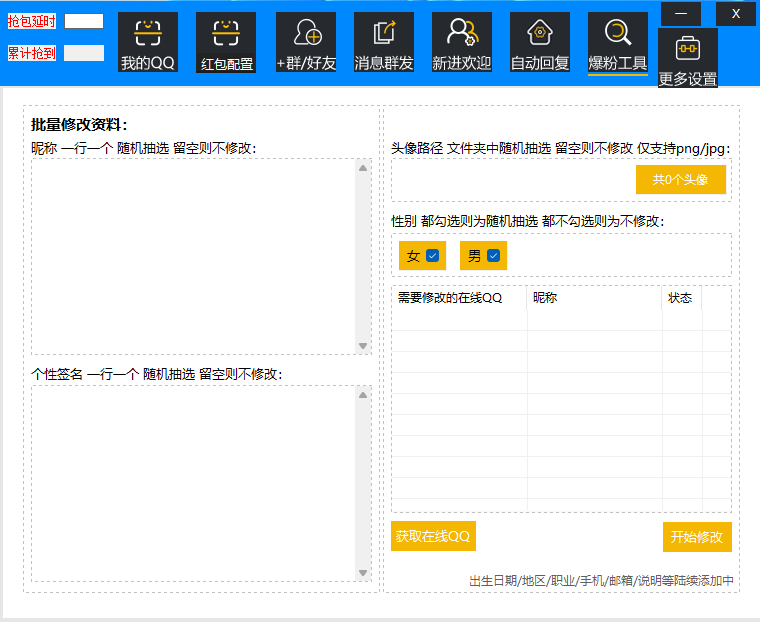This screenshot has height=622, width=760.
Task: Click the nickname list scroll-down arrow
Action: click(x=363, y=346)
